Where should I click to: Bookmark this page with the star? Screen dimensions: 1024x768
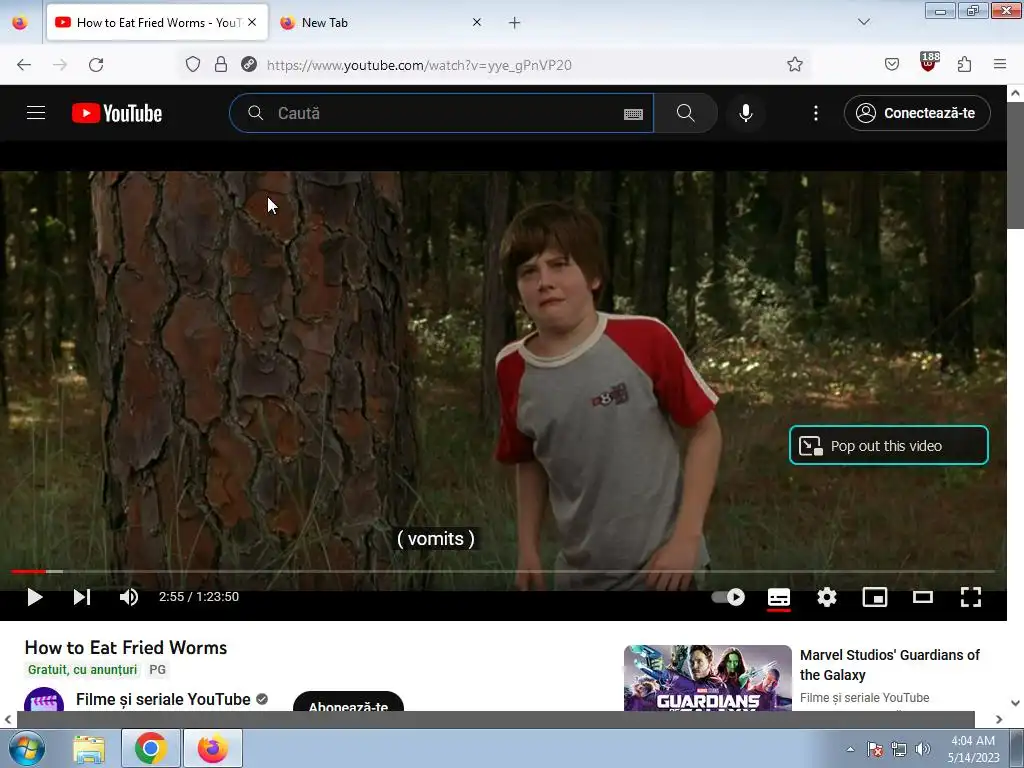point(795,64)
